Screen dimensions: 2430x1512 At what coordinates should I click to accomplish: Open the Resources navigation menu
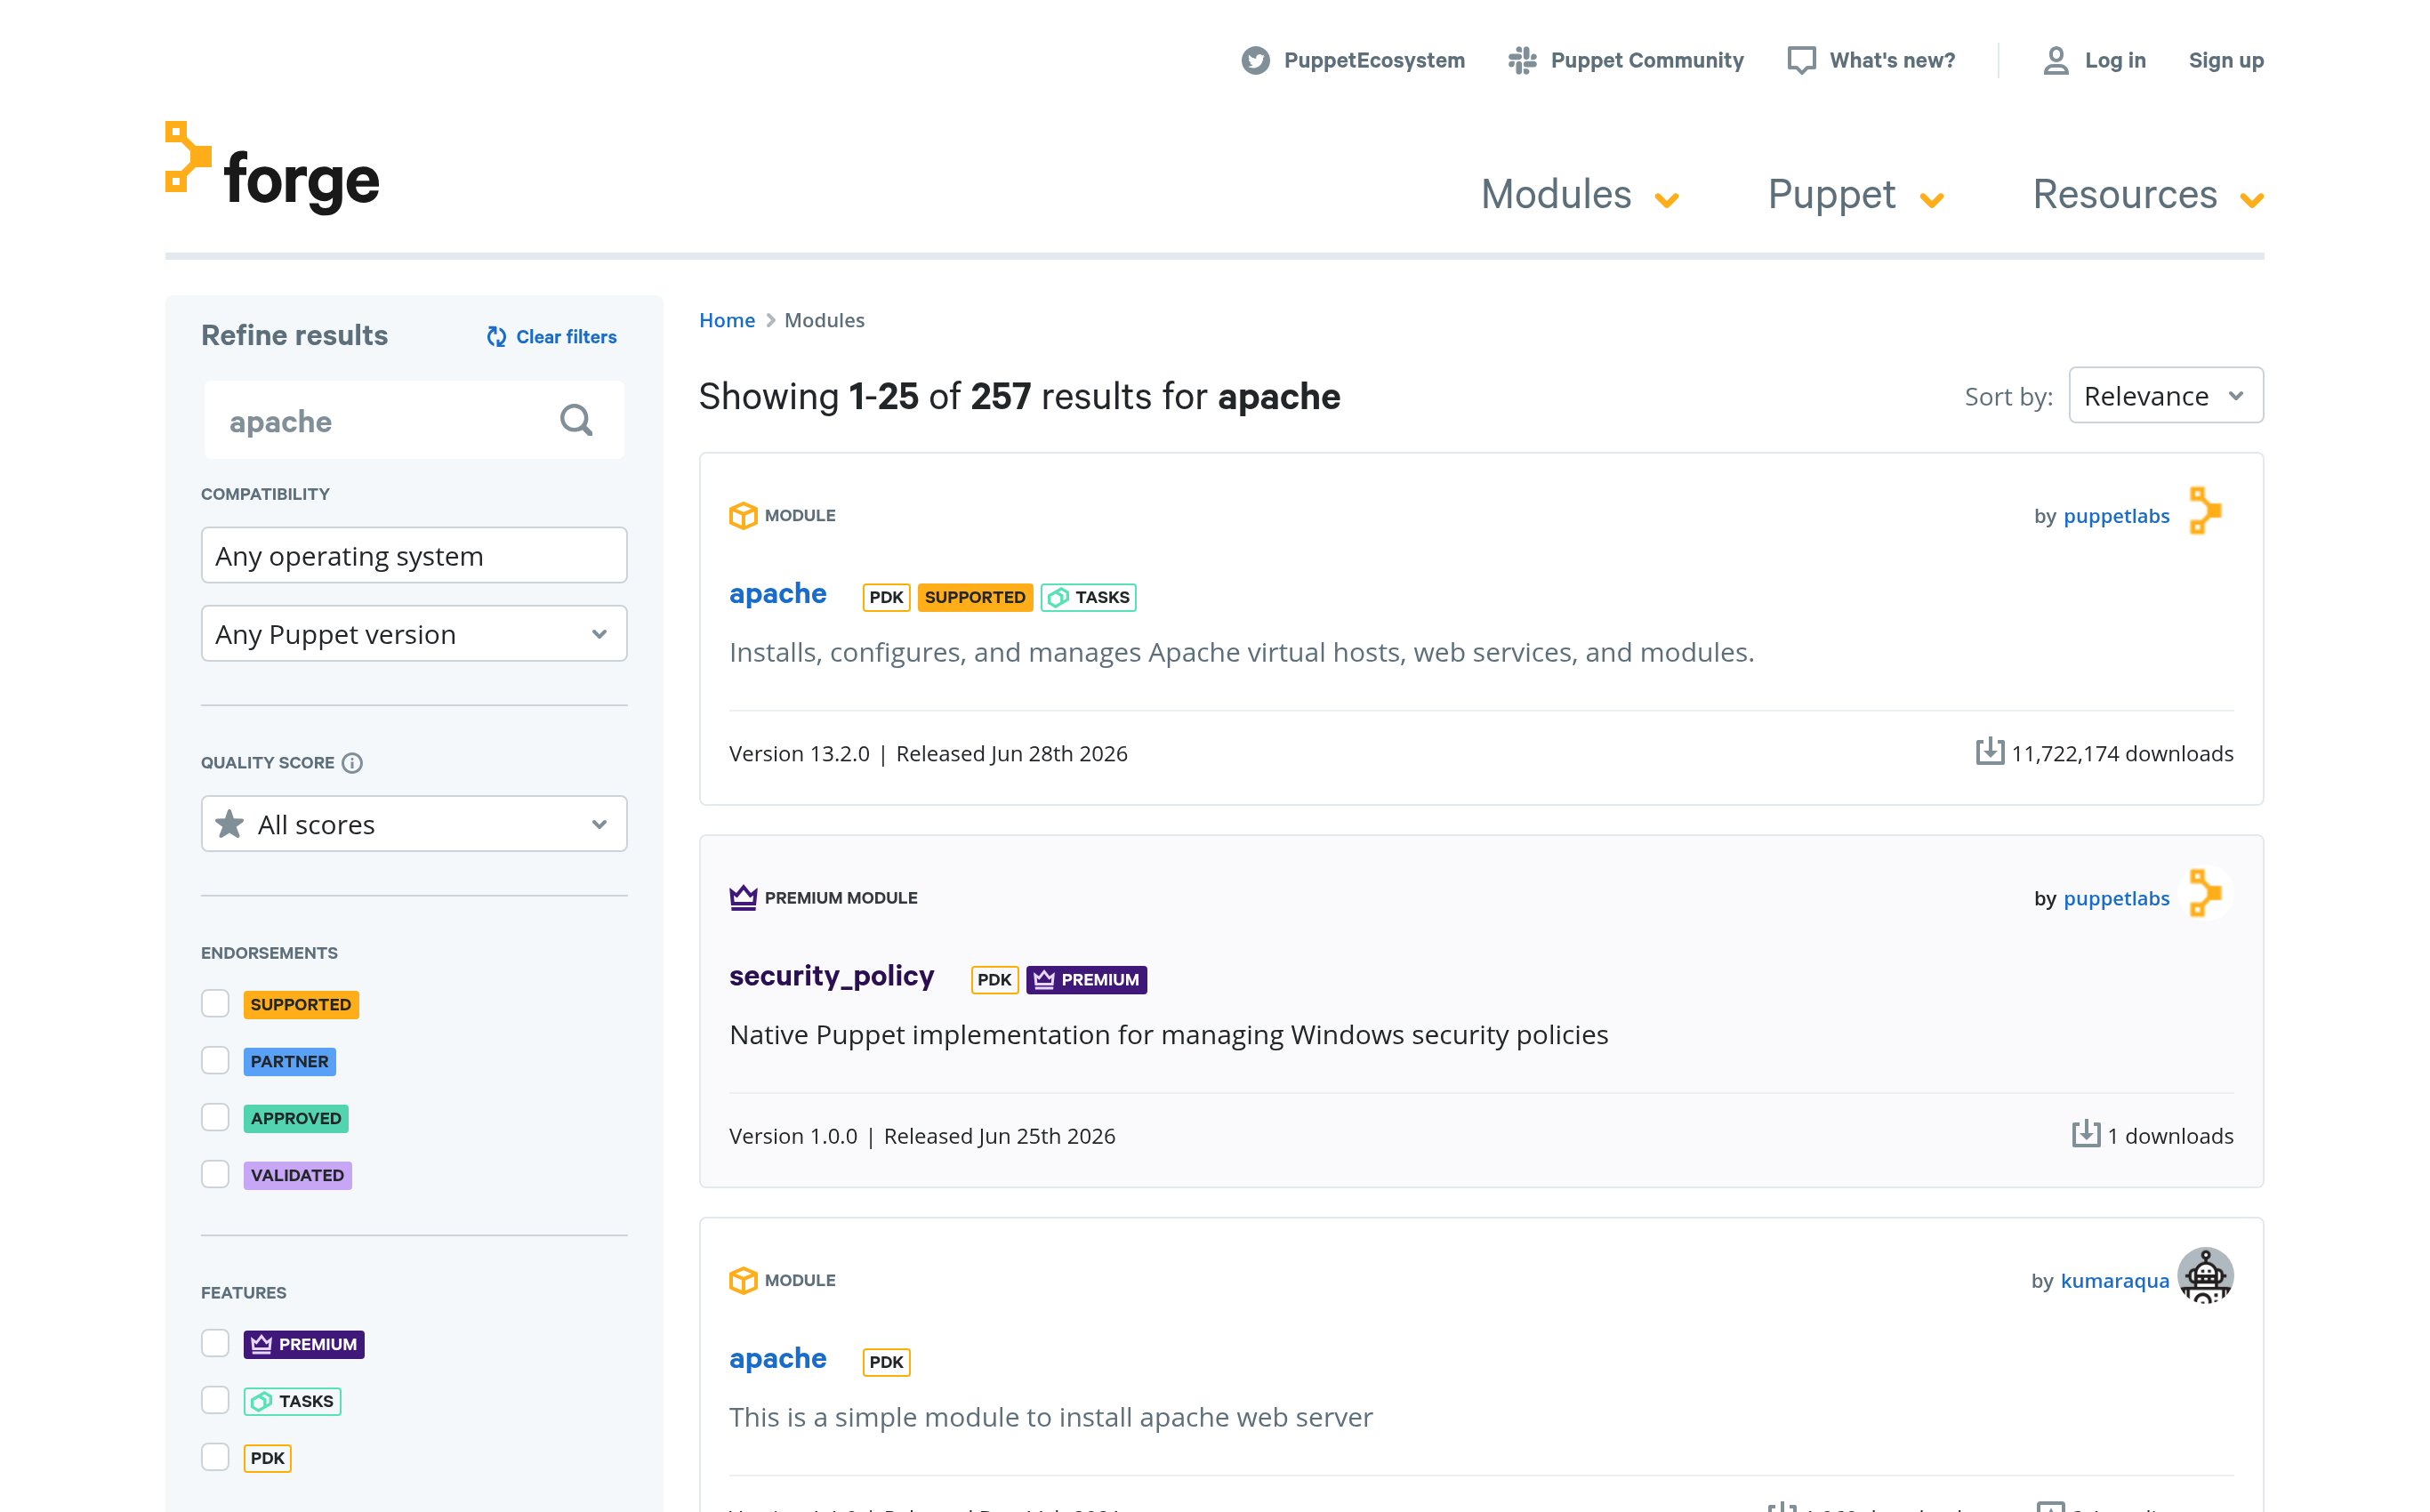(x=2125, y=194)
